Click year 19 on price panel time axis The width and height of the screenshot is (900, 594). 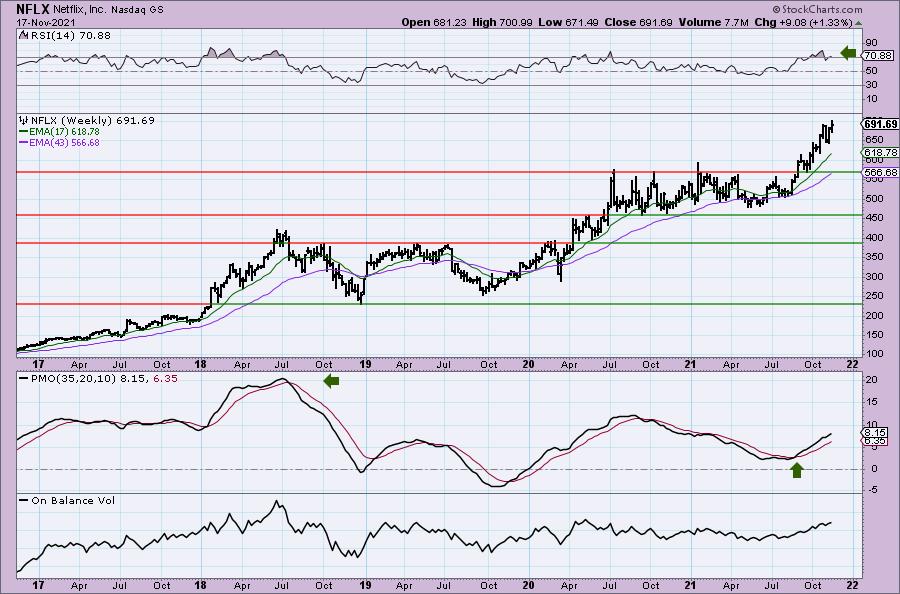click(x=365, y=364)
